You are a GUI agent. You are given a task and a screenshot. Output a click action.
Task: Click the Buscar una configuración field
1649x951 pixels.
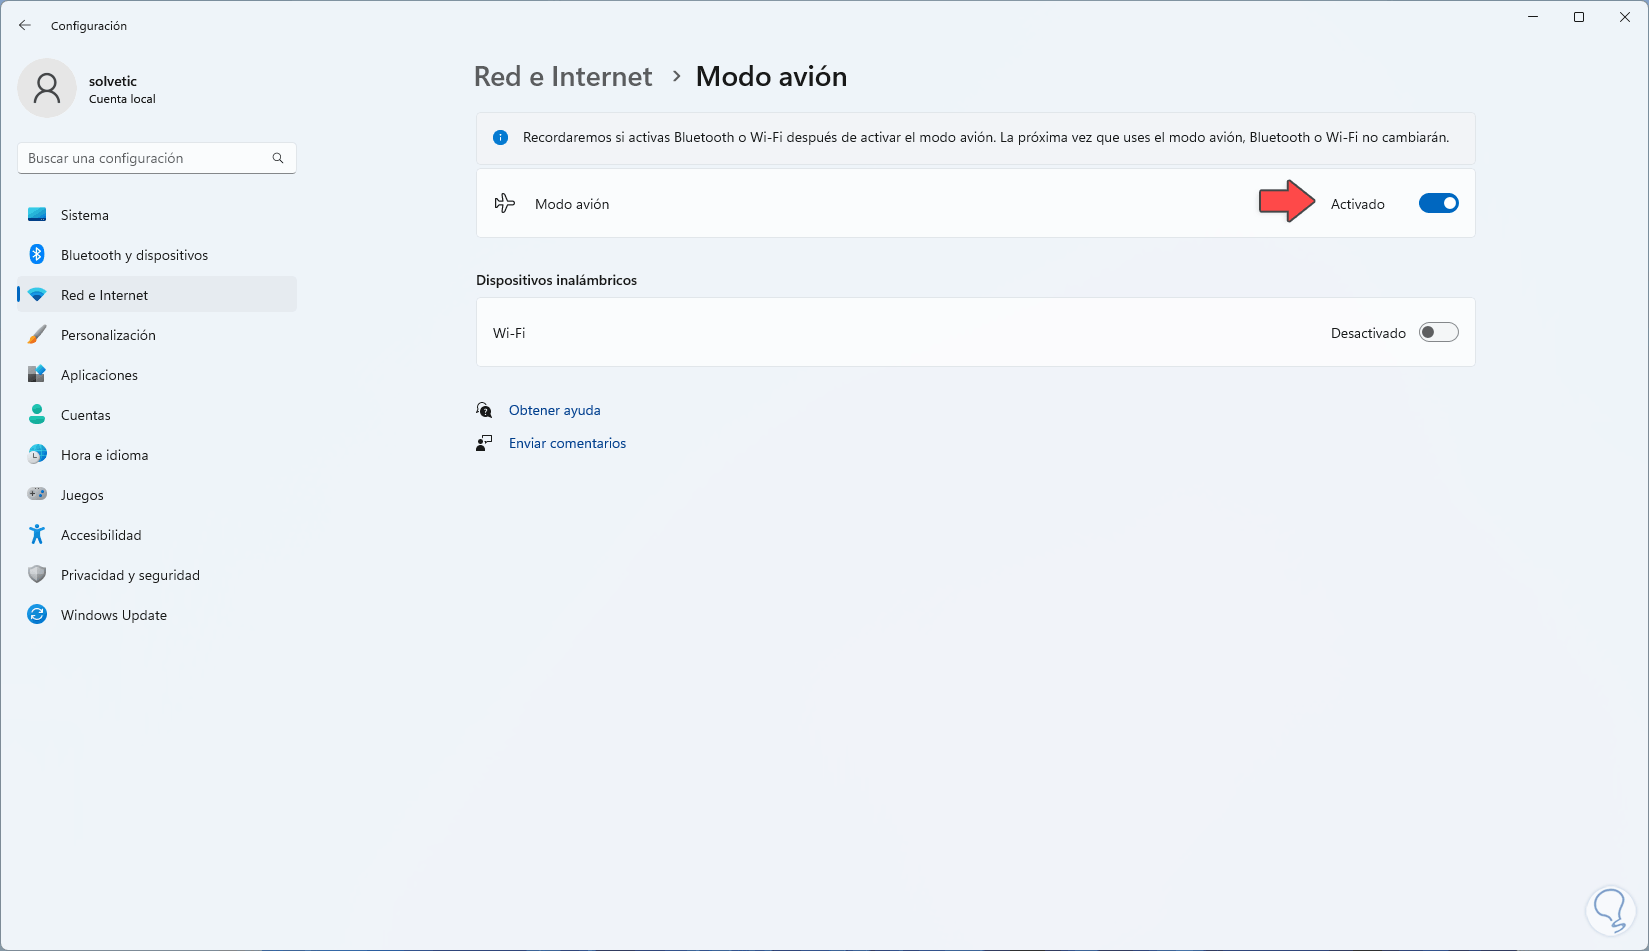[145, 158]
